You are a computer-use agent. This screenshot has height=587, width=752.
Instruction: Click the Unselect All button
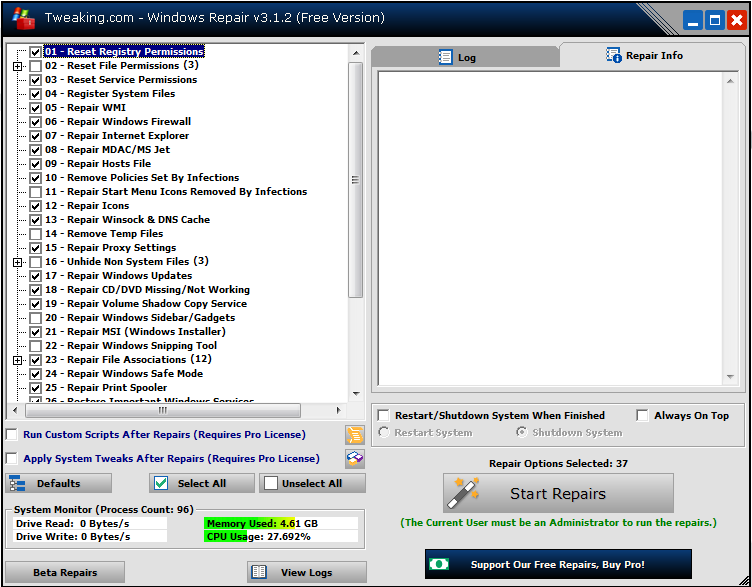point(312,483)
